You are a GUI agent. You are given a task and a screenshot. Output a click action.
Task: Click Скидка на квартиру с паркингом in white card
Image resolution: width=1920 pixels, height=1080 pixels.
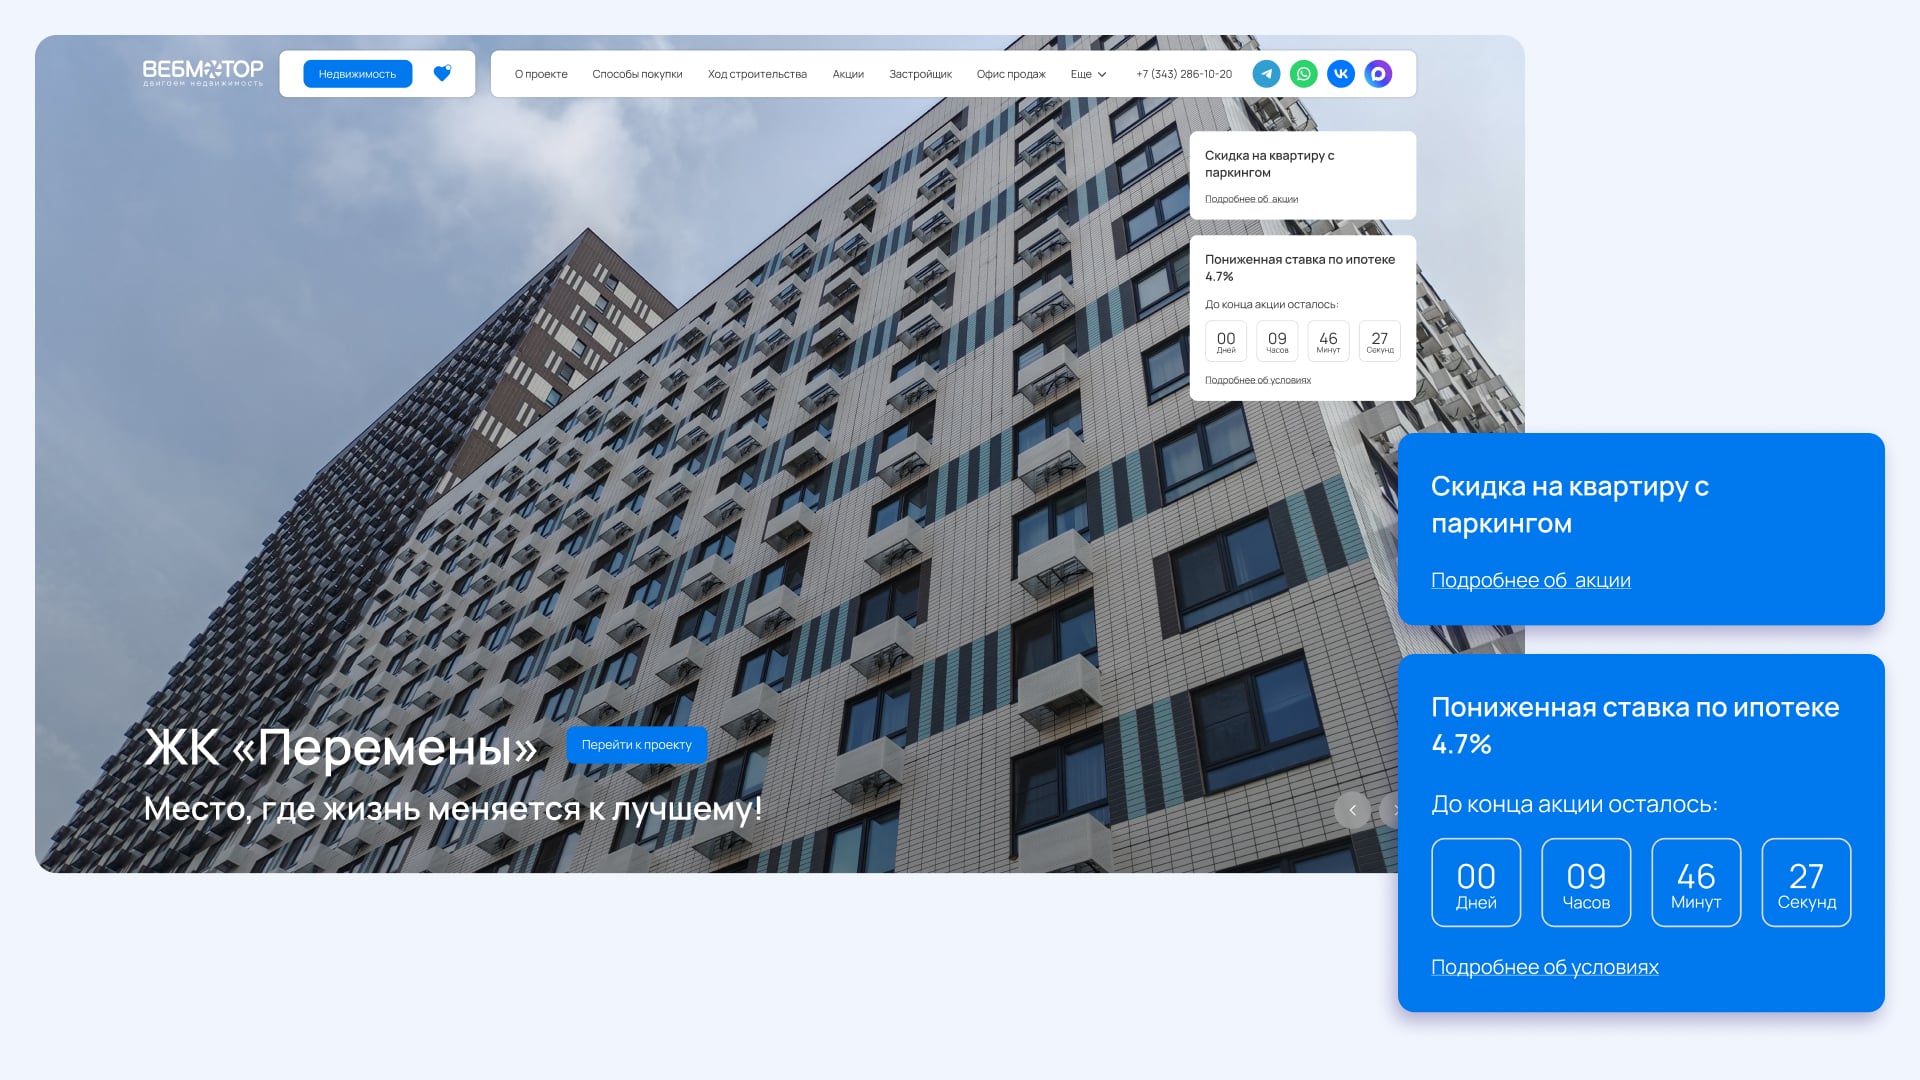pyautogui.click(x=1270, y=164)
